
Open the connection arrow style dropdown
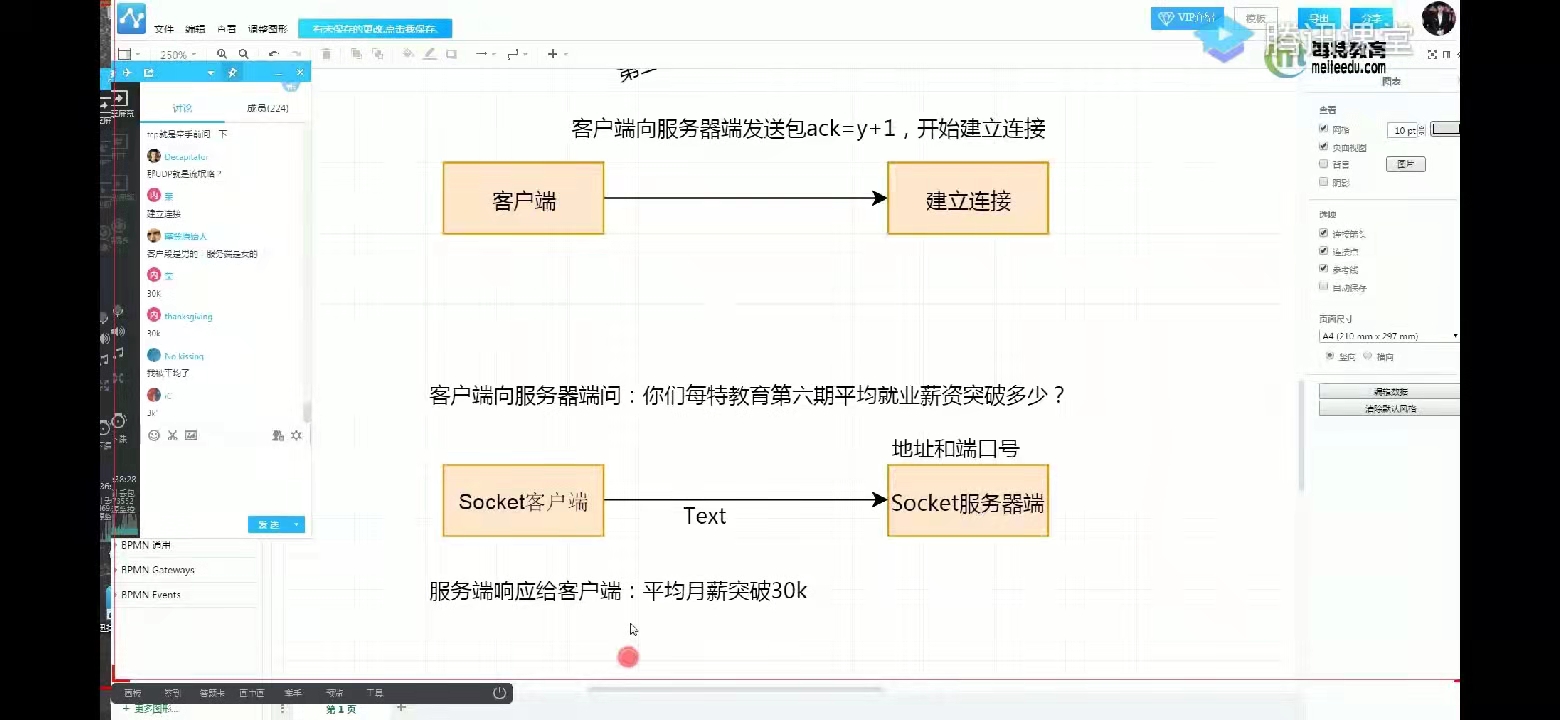(485, 54)
